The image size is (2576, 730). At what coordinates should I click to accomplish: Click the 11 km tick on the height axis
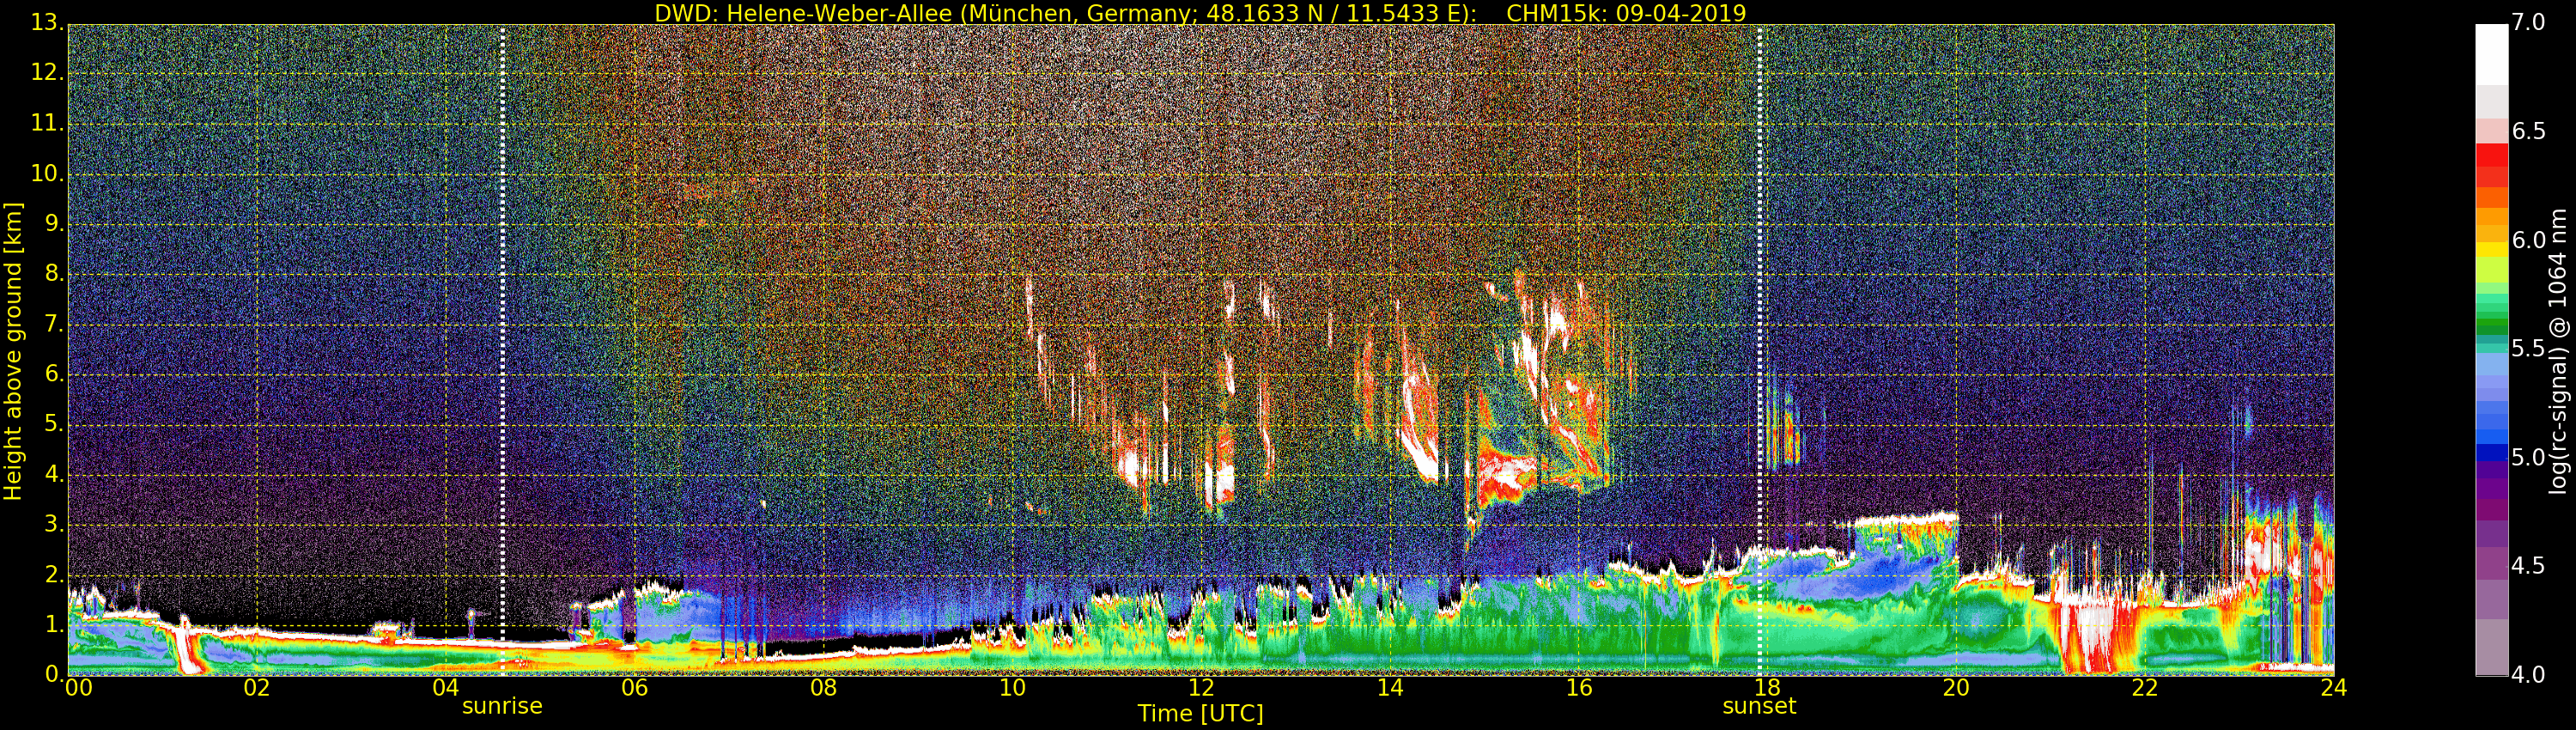pyautogui.click(x=48, y=123)
